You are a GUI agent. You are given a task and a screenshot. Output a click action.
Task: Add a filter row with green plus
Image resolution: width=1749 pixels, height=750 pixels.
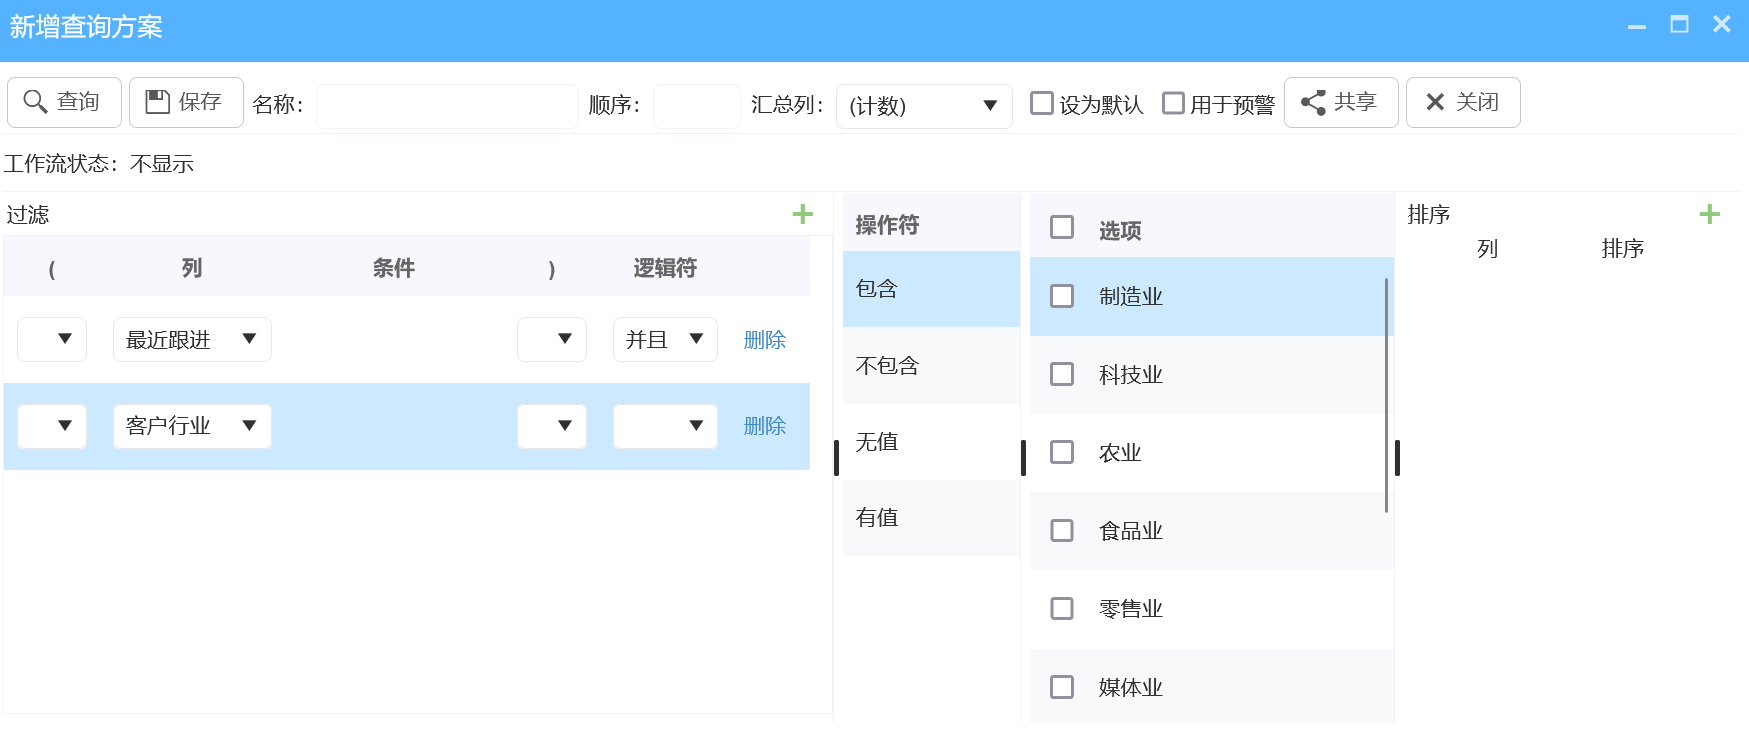(802, 214)
